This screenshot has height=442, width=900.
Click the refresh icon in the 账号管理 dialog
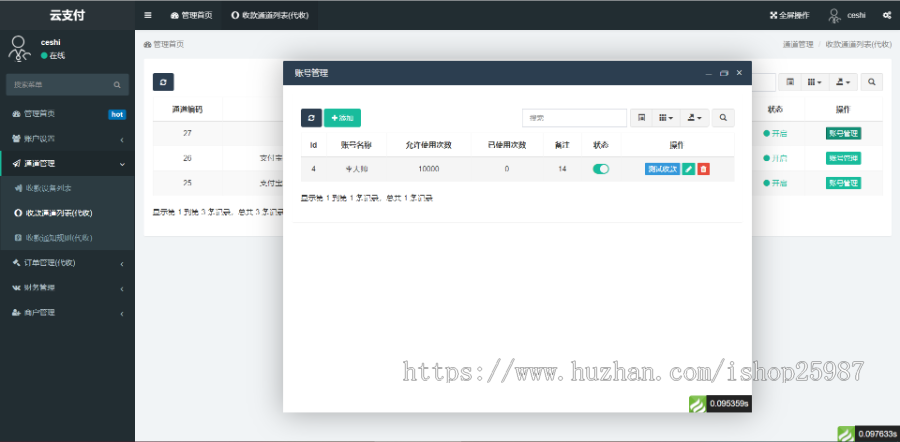311,118
